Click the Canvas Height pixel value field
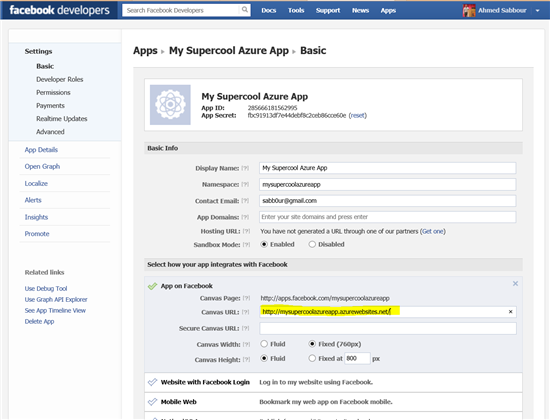The height and width of the screenshot is (420, 550). (357, 358)
